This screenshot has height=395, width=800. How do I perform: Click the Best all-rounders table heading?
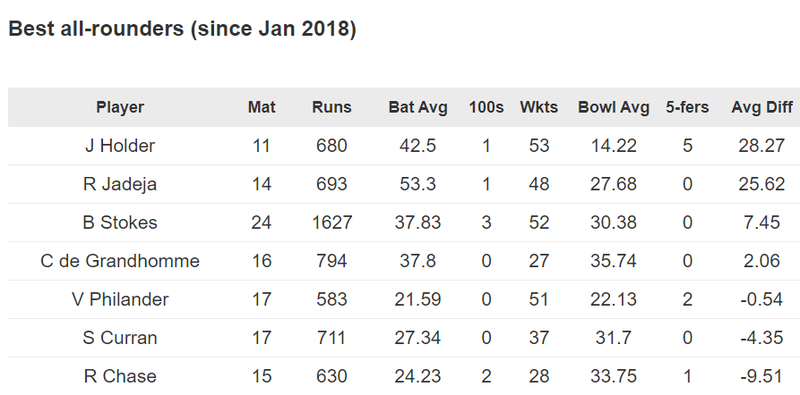(x=182, y=29)
